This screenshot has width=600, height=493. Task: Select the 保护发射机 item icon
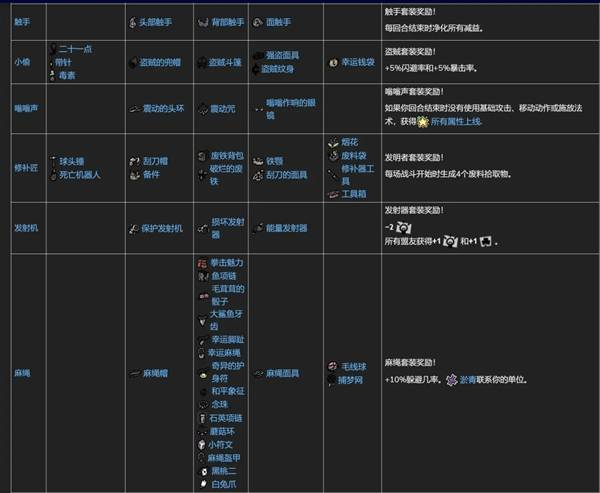tap(132, 229)
